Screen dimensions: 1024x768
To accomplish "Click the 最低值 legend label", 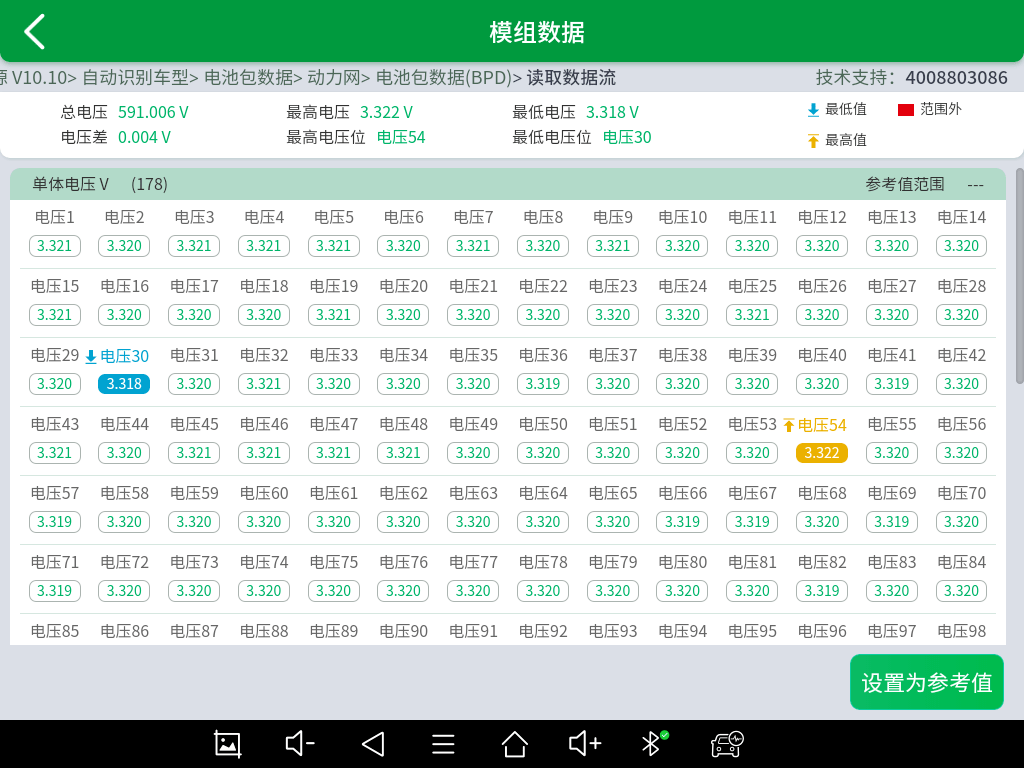I will pos(846,109).
